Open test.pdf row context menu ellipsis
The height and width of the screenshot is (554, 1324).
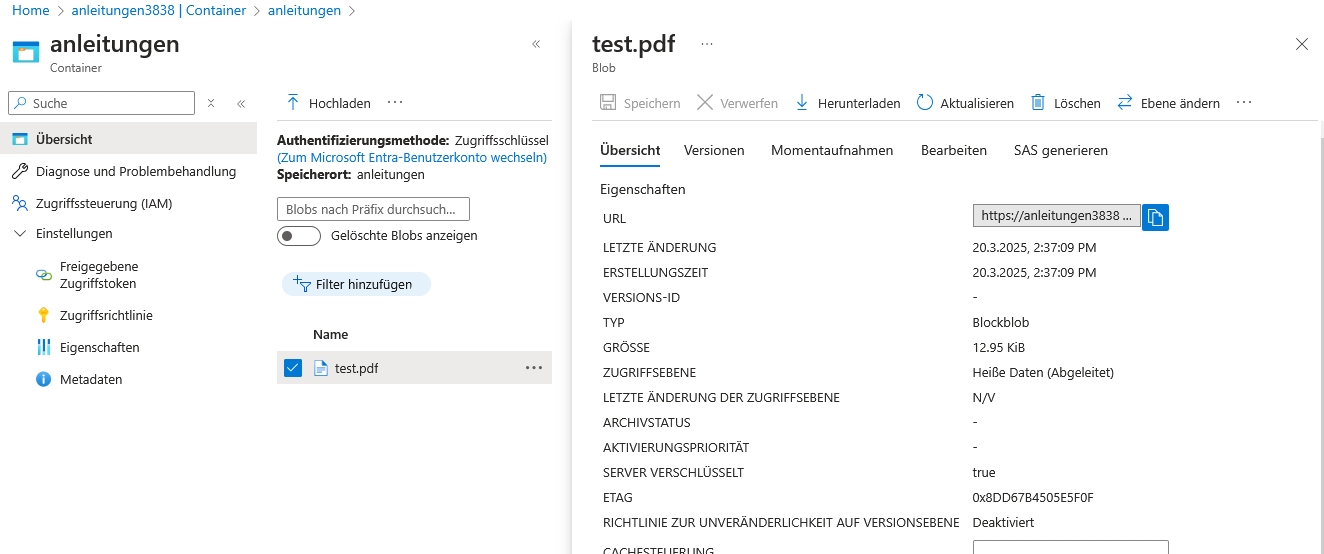[x=534, y=368]
